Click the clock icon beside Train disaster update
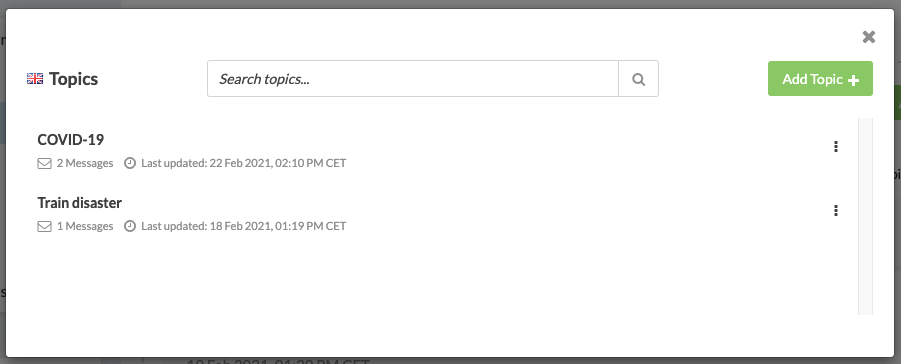 (130, 227)
